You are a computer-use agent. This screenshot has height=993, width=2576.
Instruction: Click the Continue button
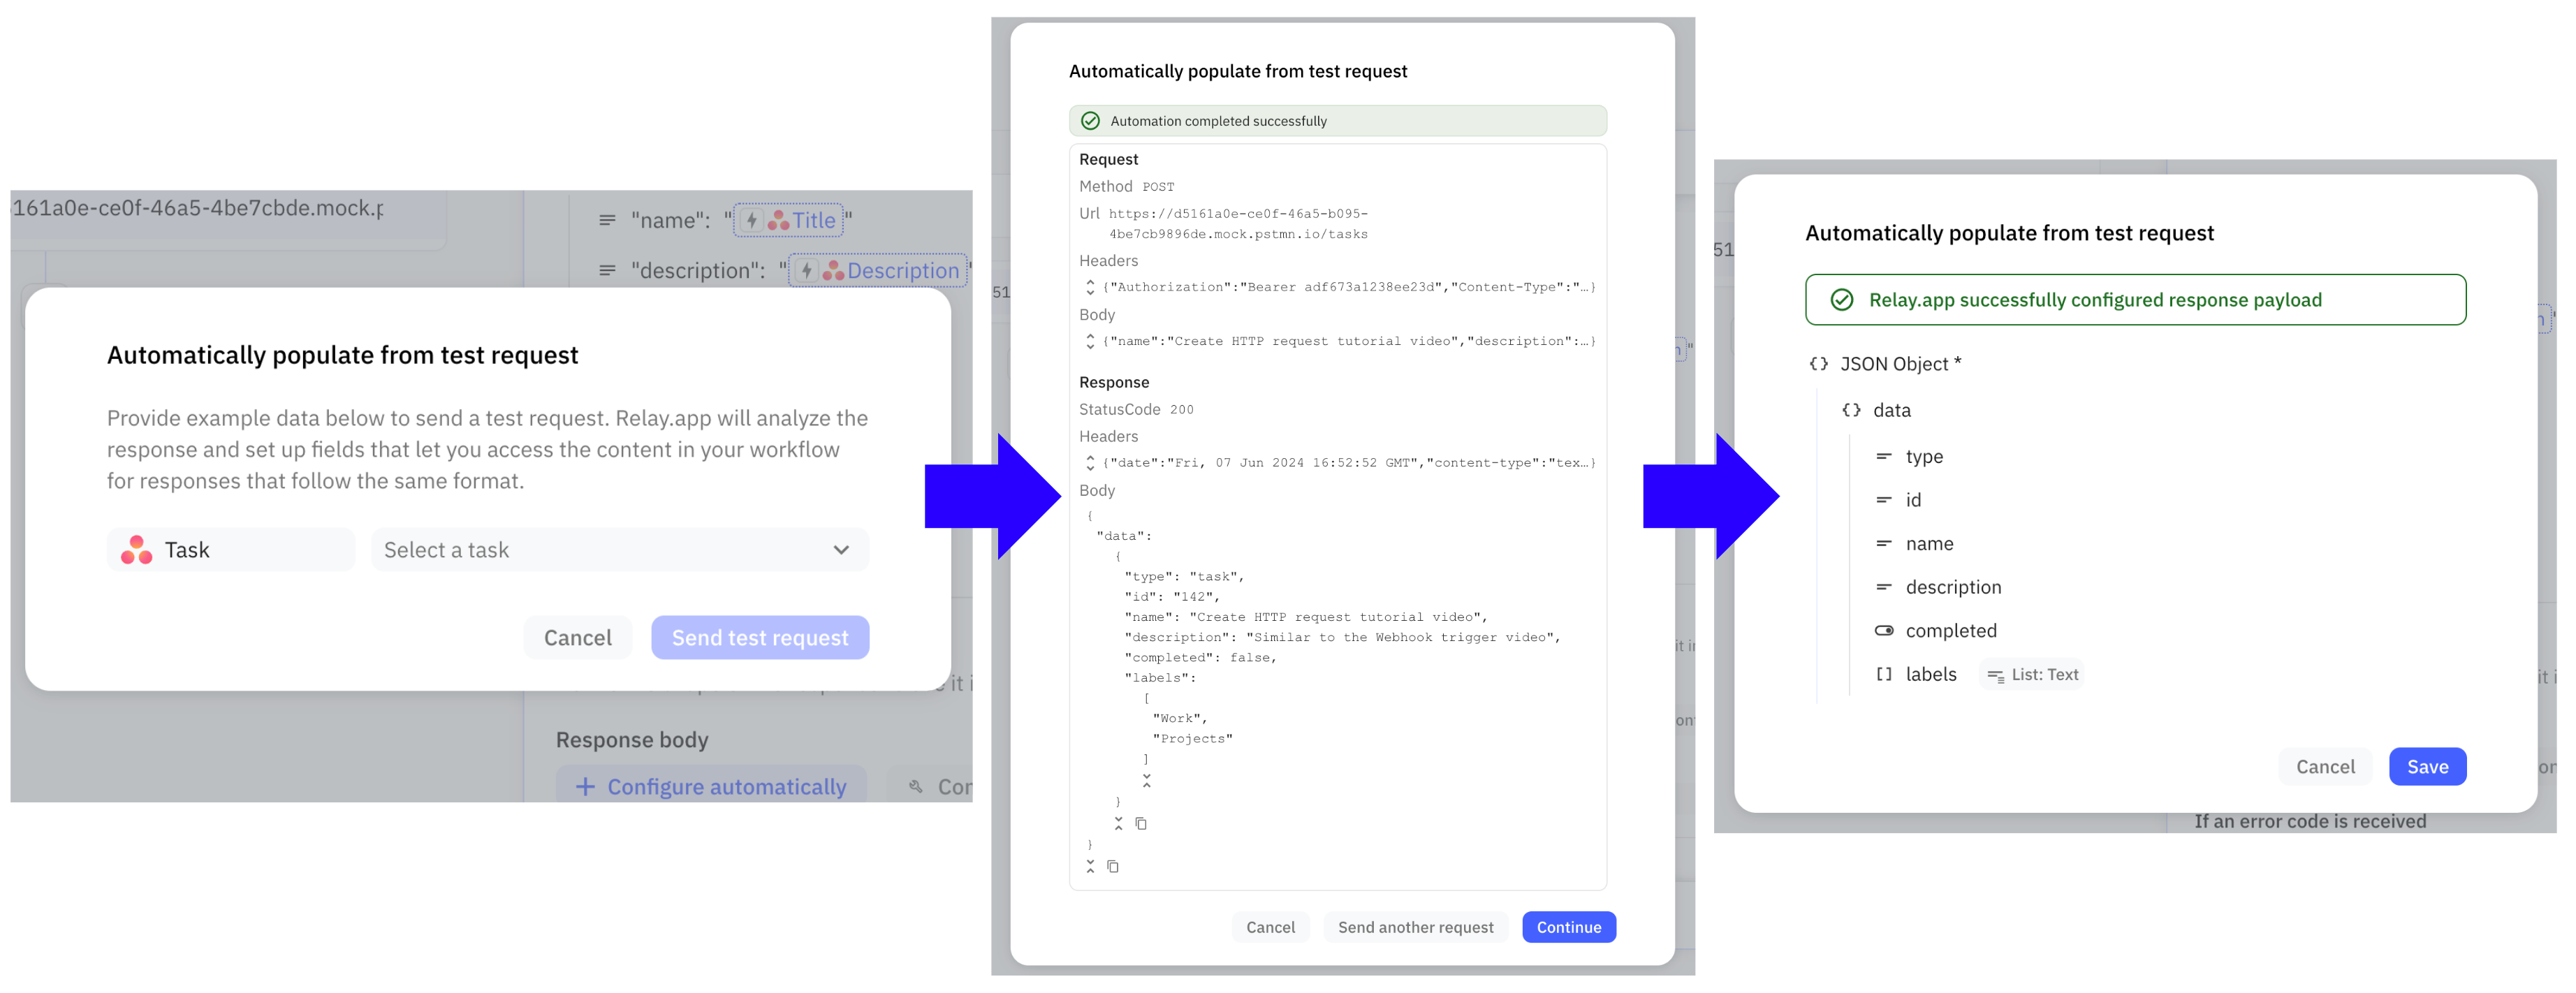(1568, 927)
